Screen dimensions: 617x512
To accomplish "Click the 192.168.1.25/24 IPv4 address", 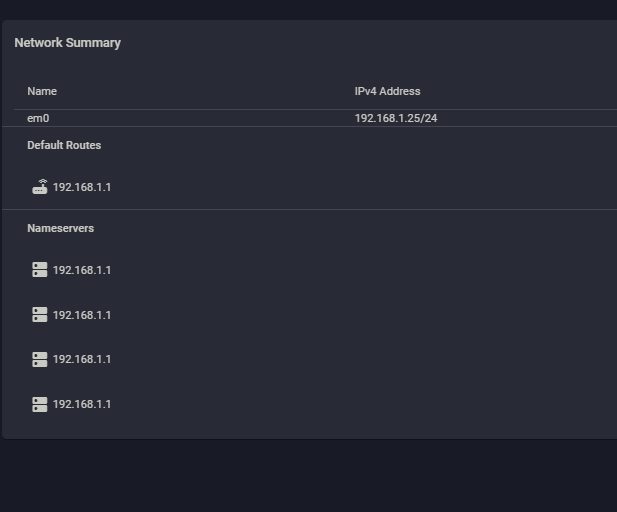I will [x=396, y=118].
